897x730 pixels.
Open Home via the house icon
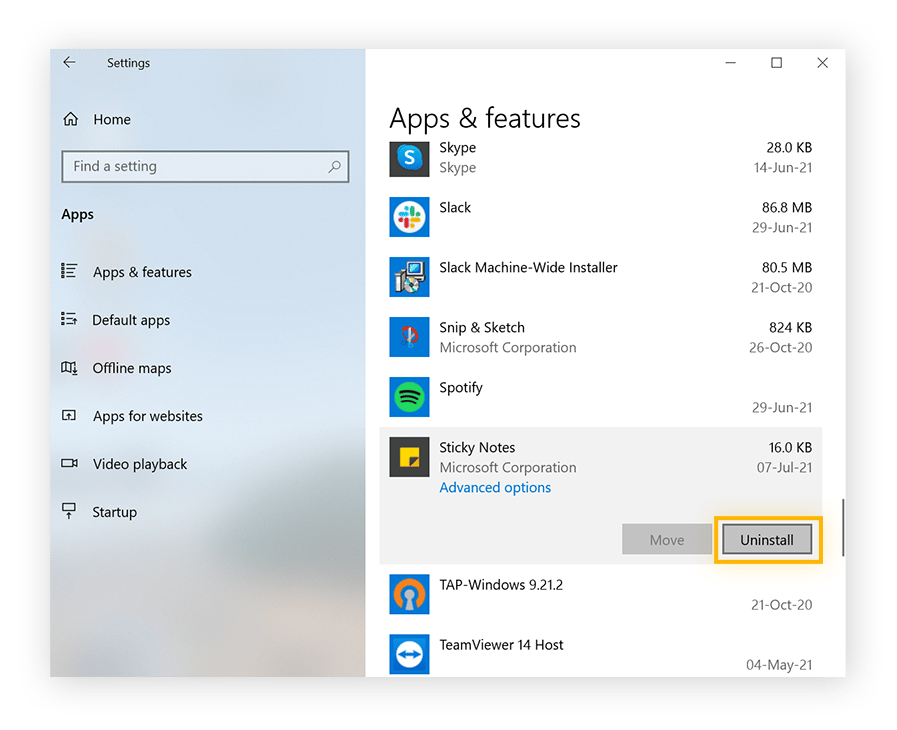click(x=70, y=119)
